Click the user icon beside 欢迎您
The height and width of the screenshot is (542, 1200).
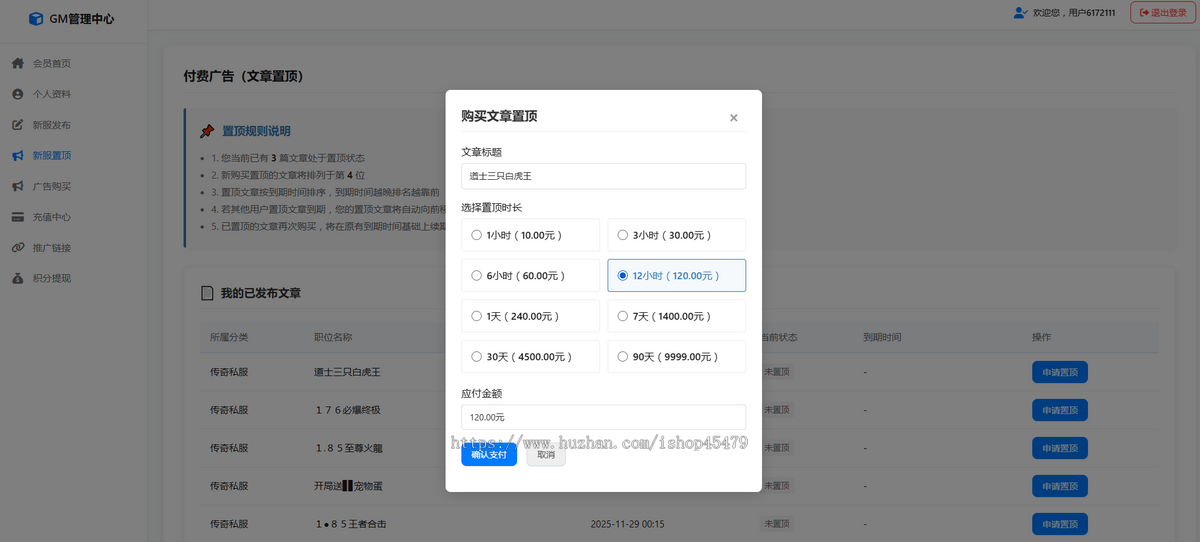tap(1020, 12)
